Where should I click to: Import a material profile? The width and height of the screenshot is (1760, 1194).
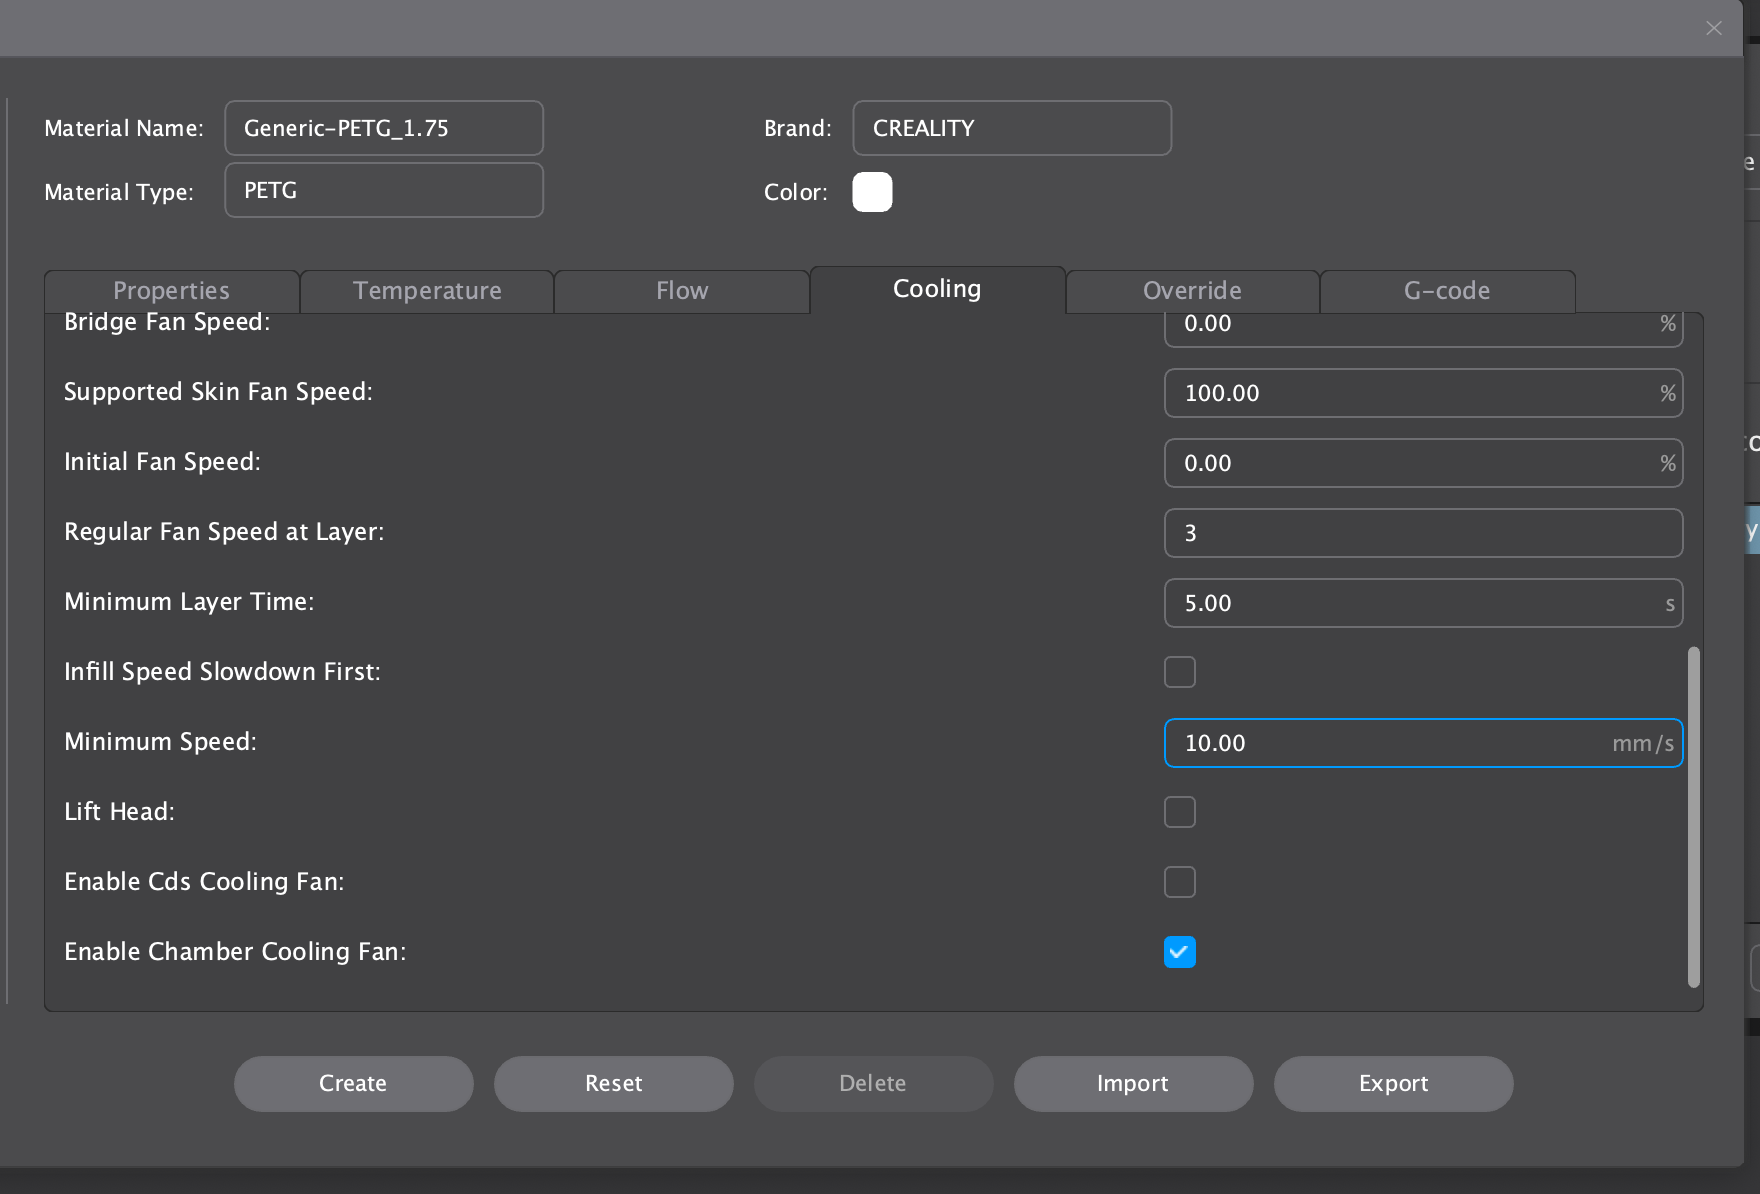pos(1133,1084)
